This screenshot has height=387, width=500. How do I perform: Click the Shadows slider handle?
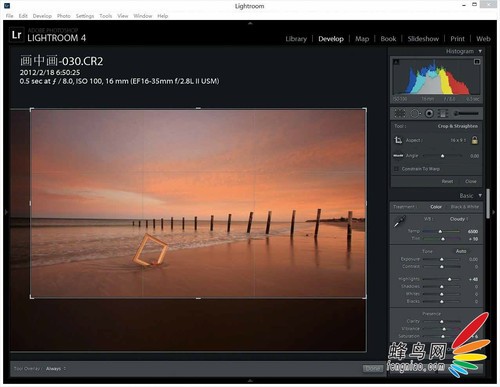[442, 287]
